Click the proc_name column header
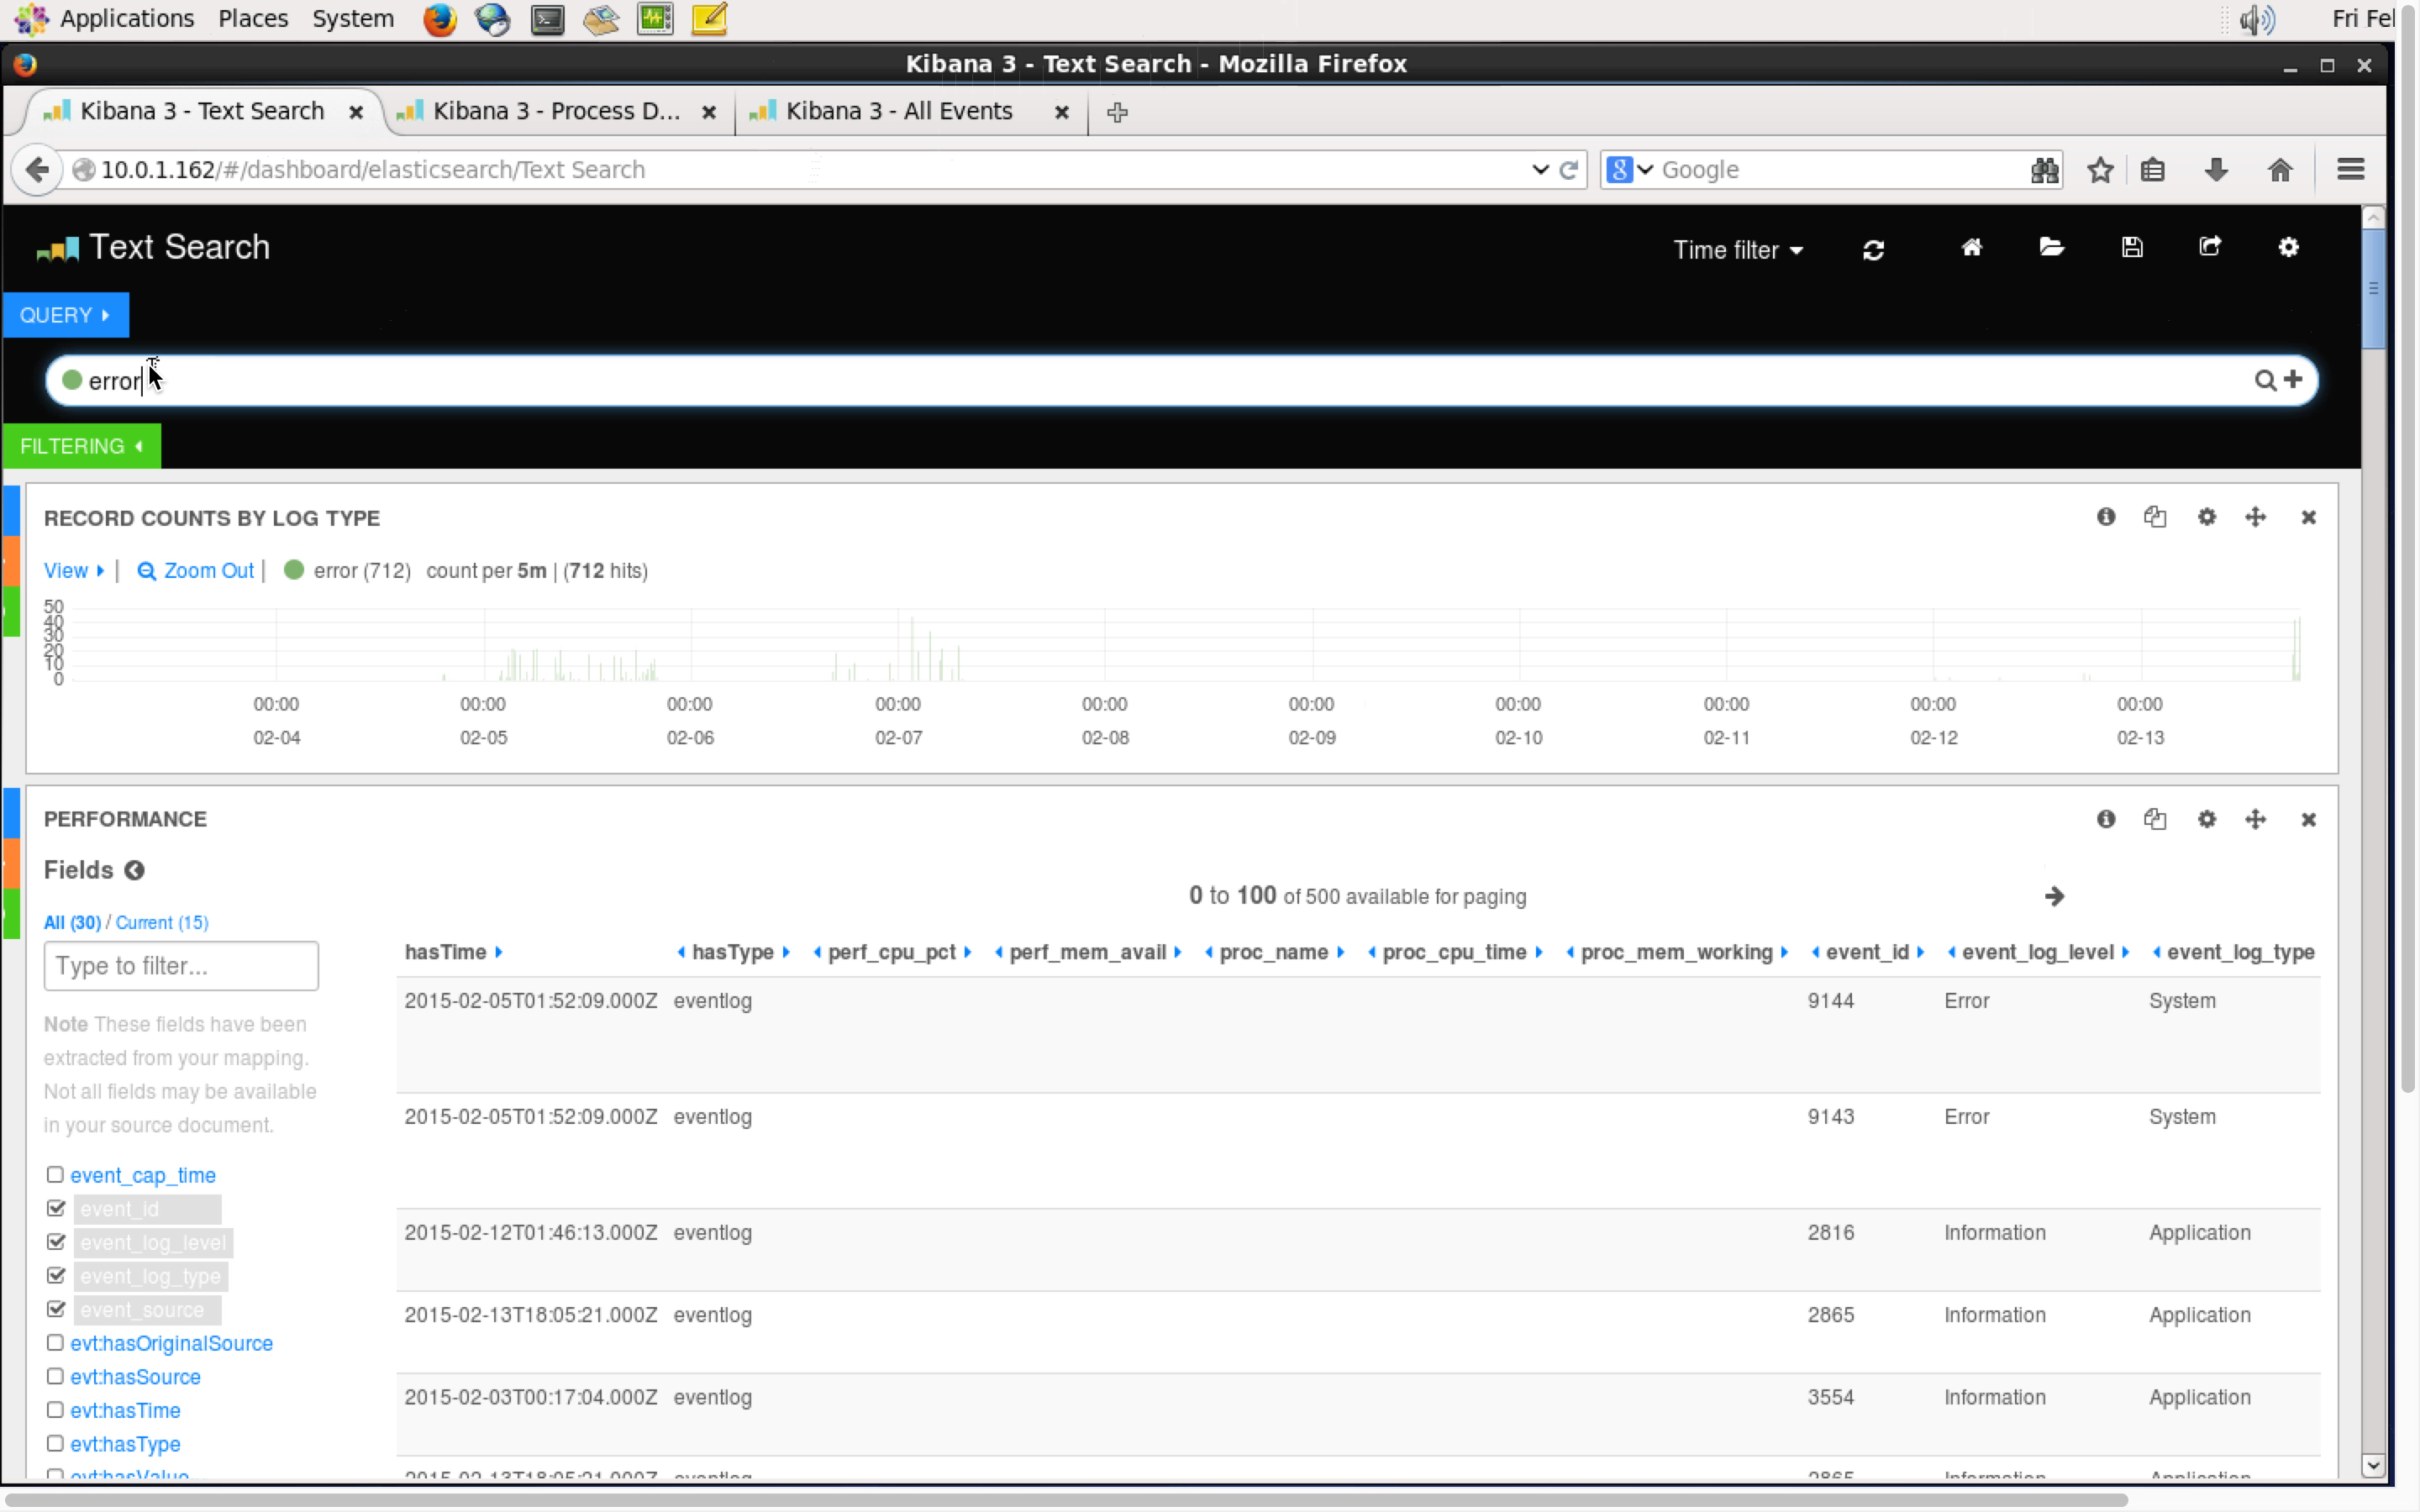Screen dimensions: 2420x1512 (1273, 952)
